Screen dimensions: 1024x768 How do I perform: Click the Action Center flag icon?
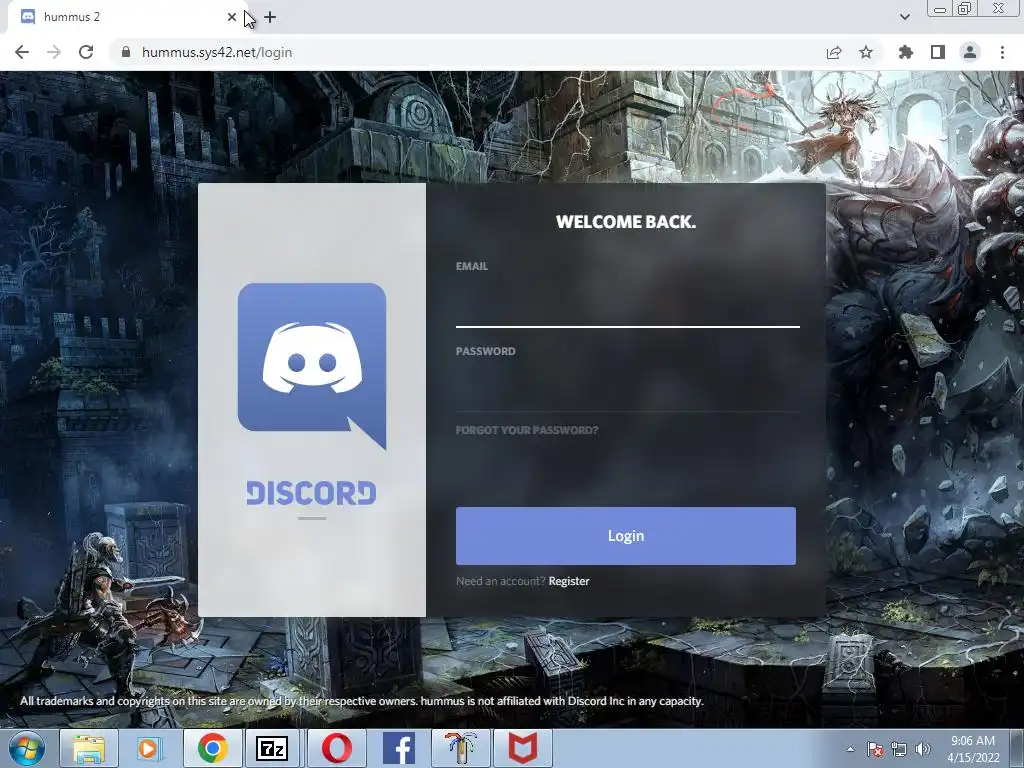[875, 749]
